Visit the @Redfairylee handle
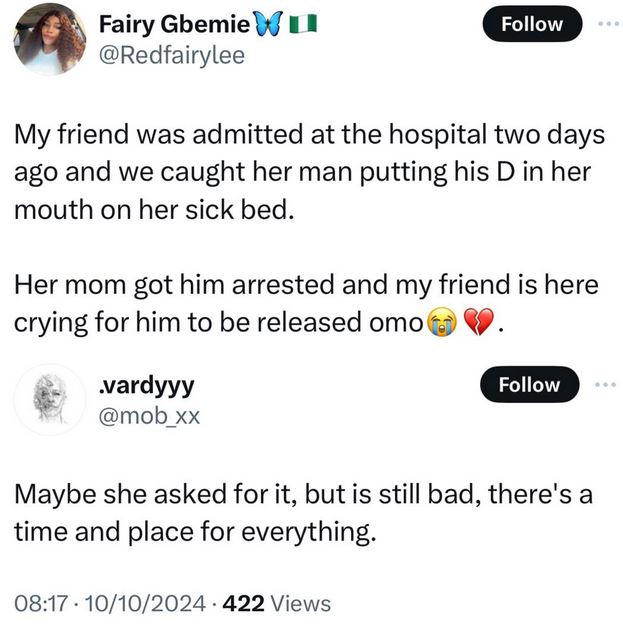Screen dimensions: 623x627 click(x=172, y=55)
